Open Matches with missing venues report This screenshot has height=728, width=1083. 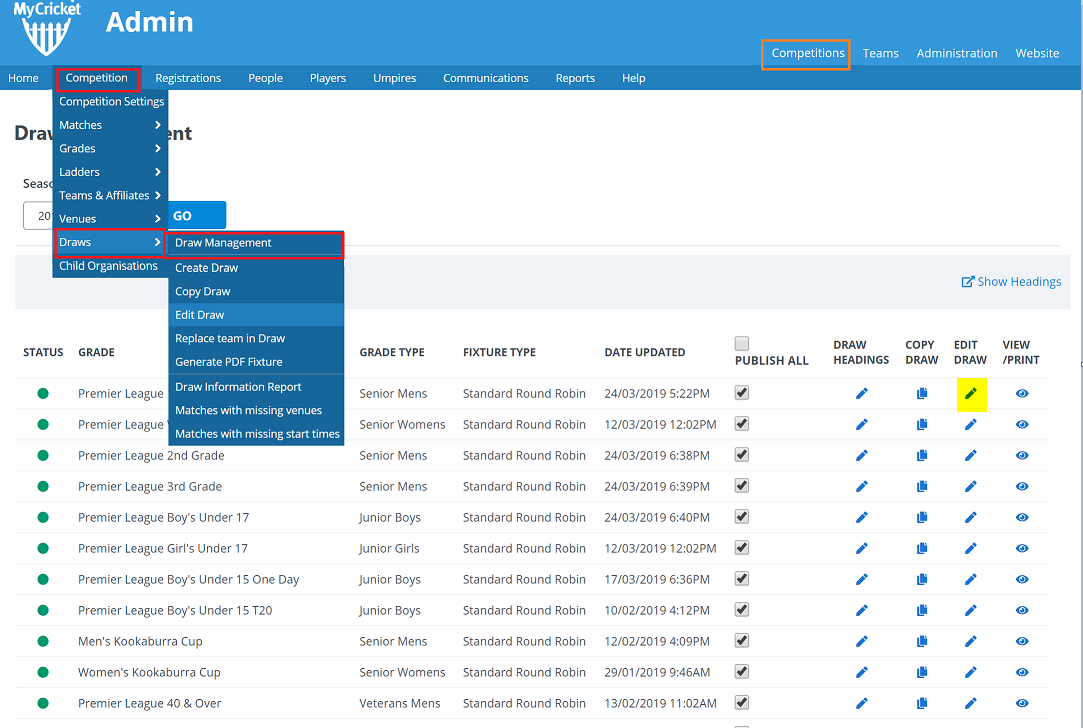pos(256,410)
